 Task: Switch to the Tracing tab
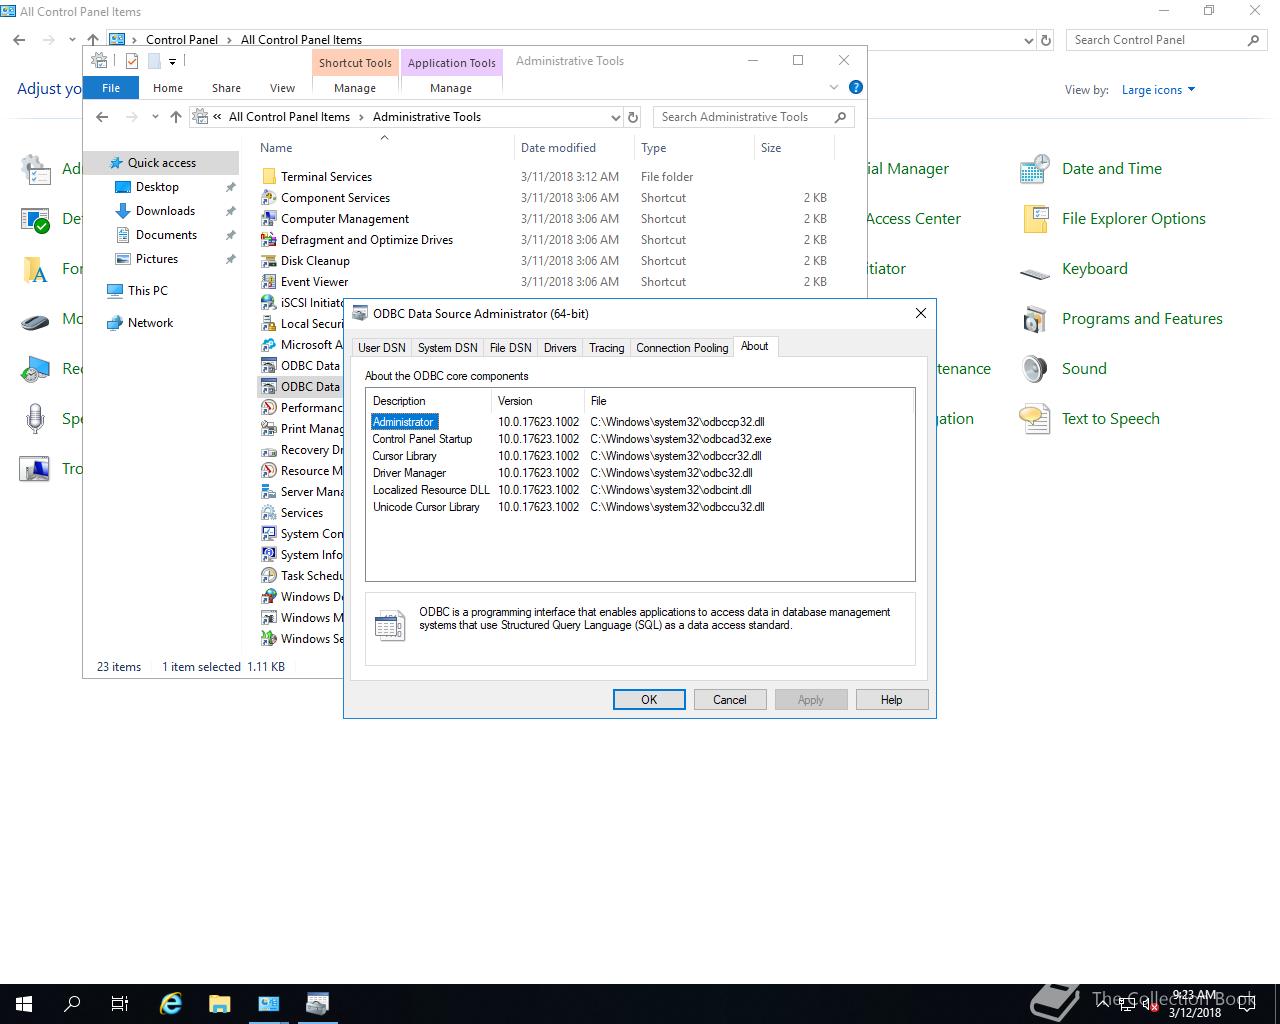(x=606, y=348)
